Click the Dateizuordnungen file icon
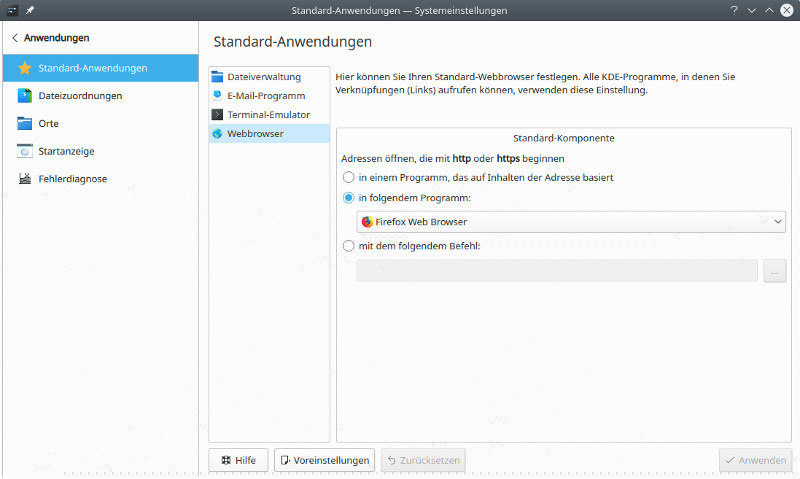The height and width of the screenshot is (479, 800). [25, 96]
